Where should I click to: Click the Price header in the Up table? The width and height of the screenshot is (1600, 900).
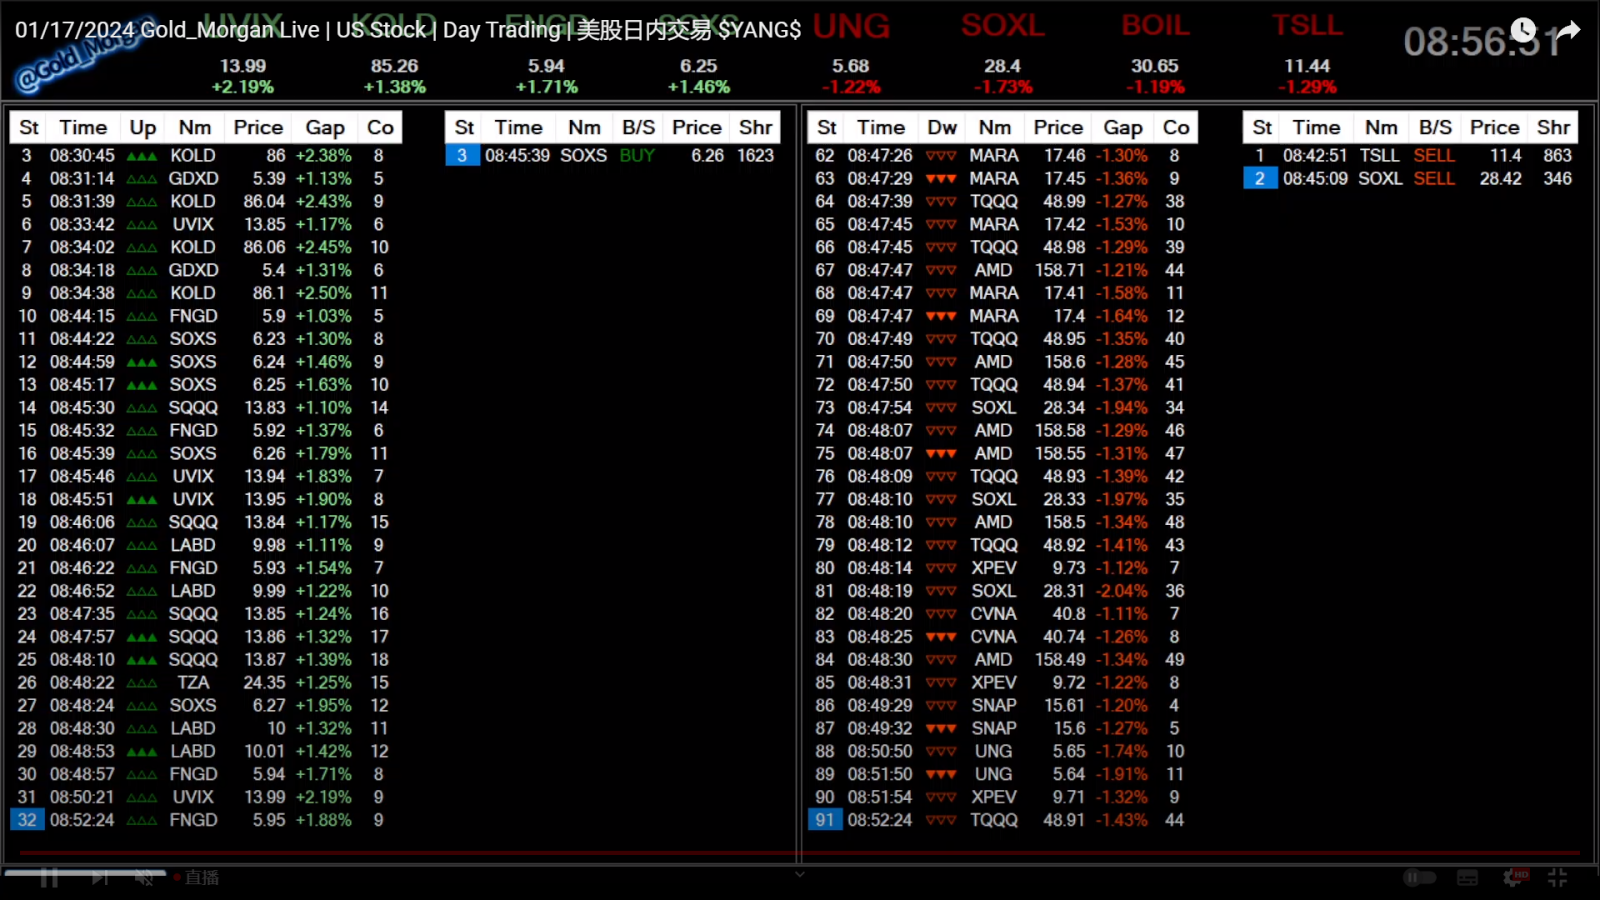258,128
